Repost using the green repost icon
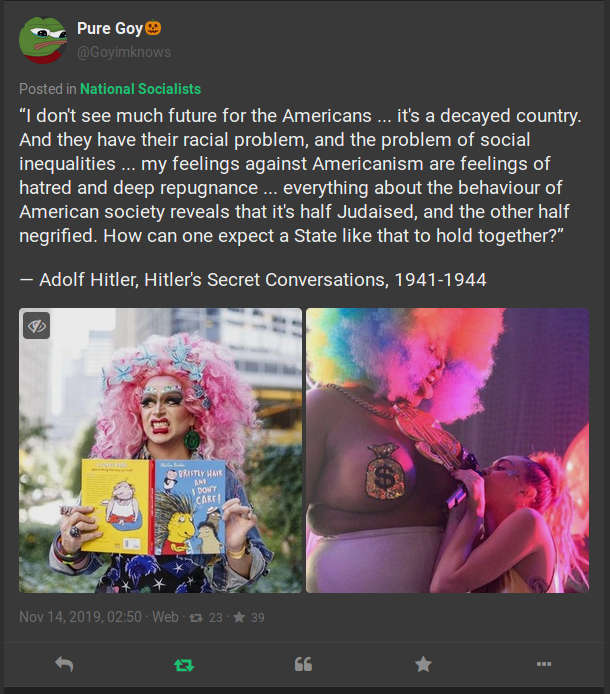Viewport: 610px width, 694px height. pyautogui.click(x=184, y=665)
